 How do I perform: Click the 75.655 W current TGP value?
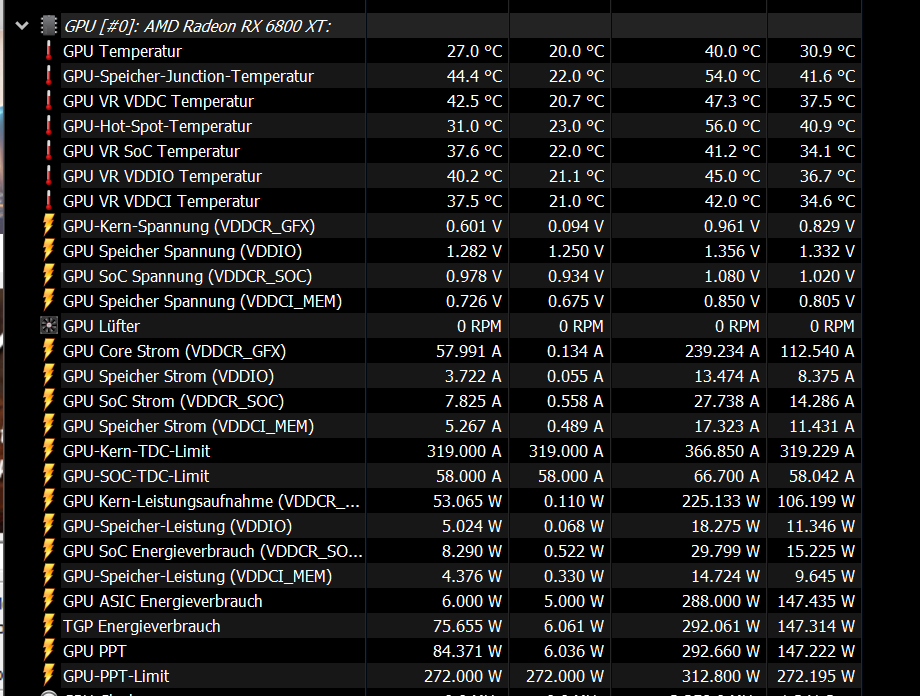(x=468, y=626)
